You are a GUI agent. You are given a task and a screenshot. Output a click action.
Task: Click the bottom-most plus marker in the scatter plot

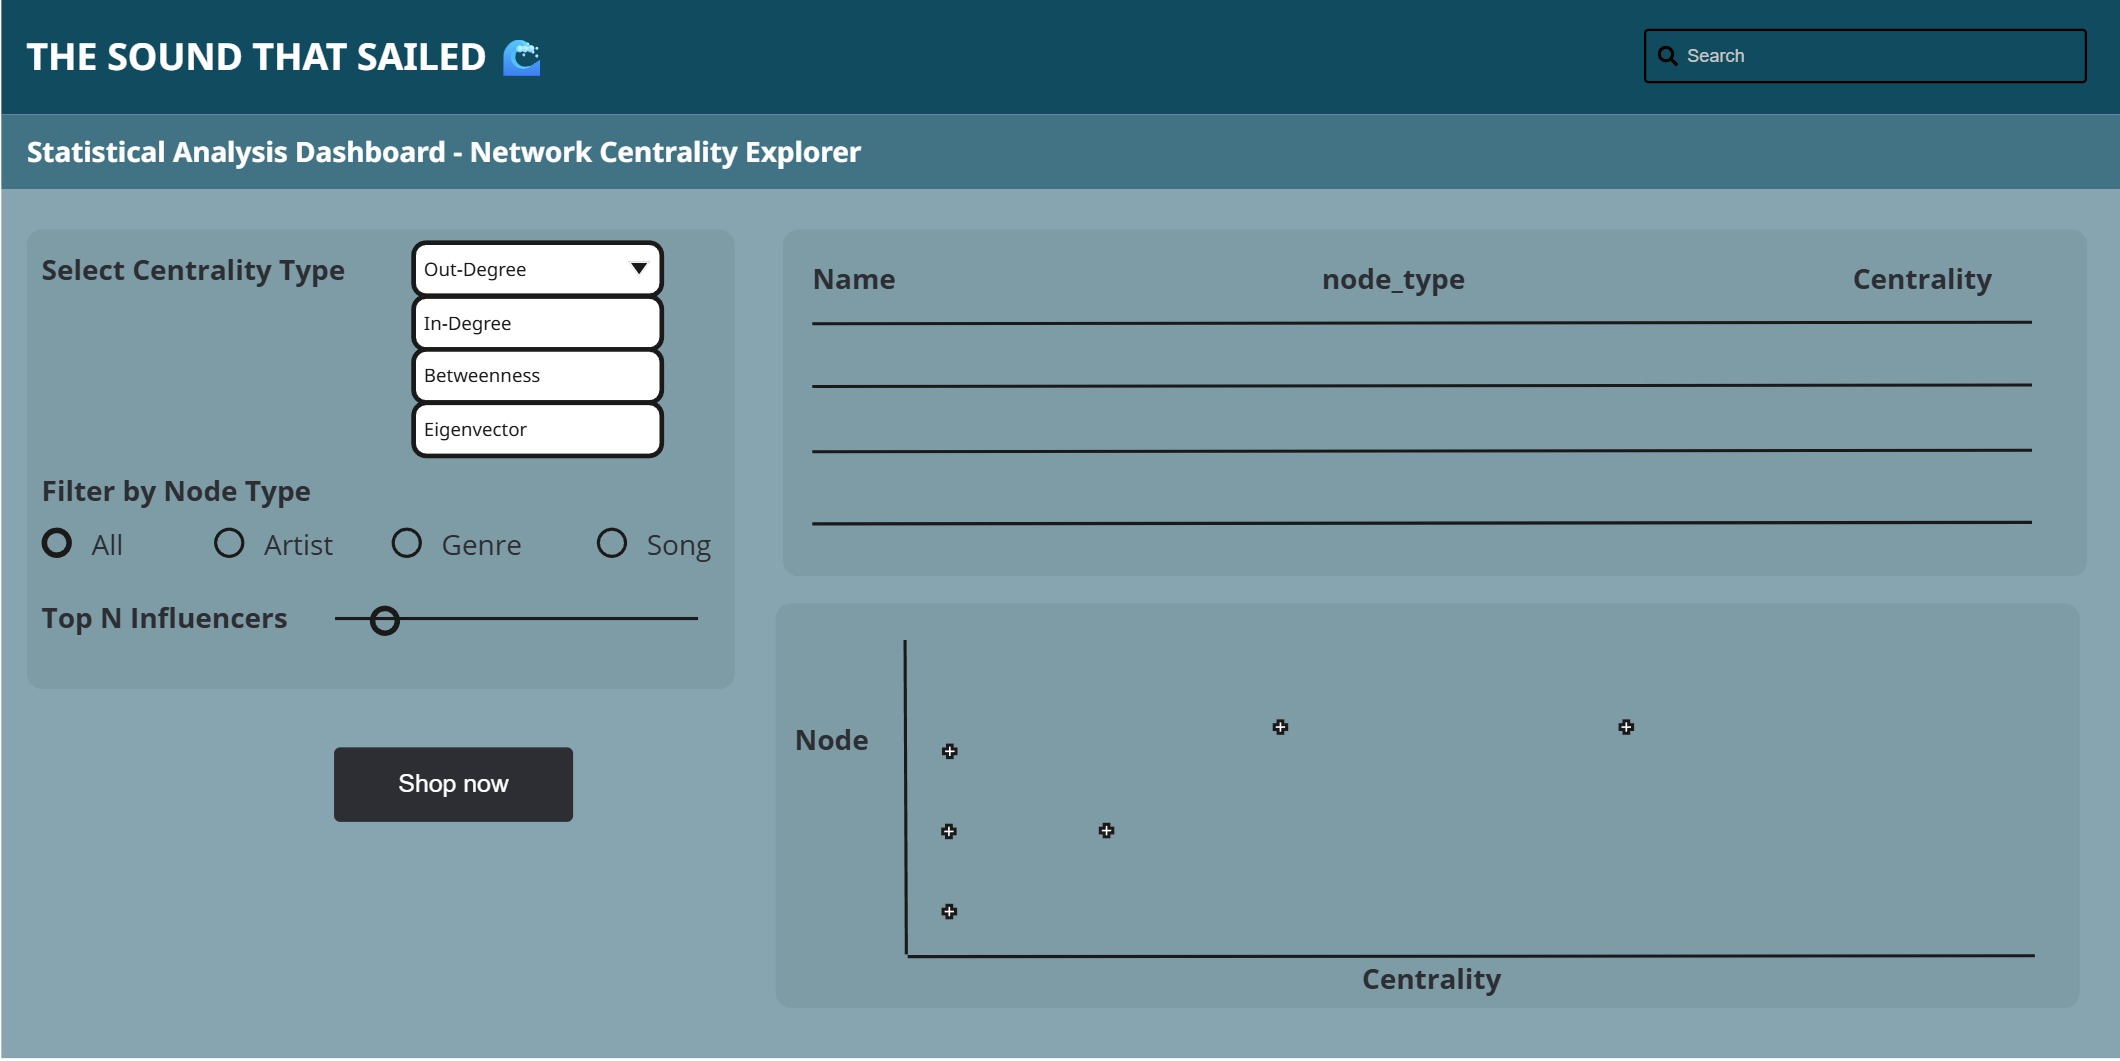click(x=949, y=911)
